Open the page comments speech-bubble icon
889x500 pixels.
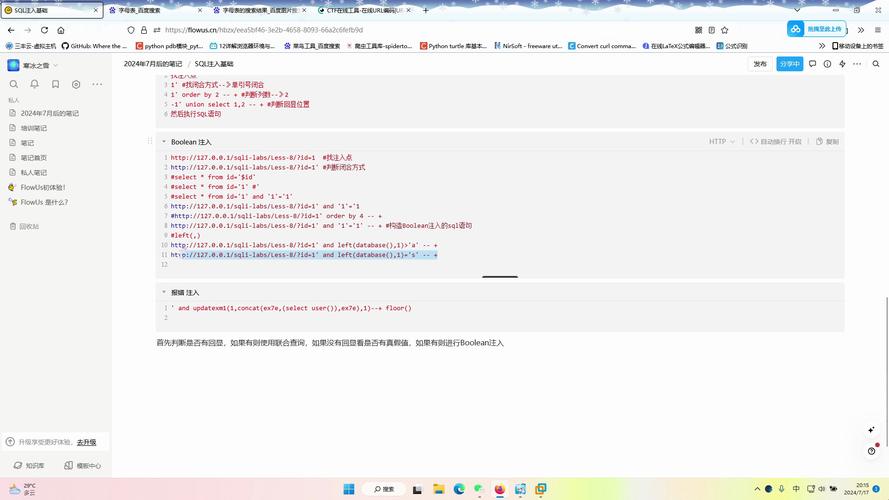point(812,64)
